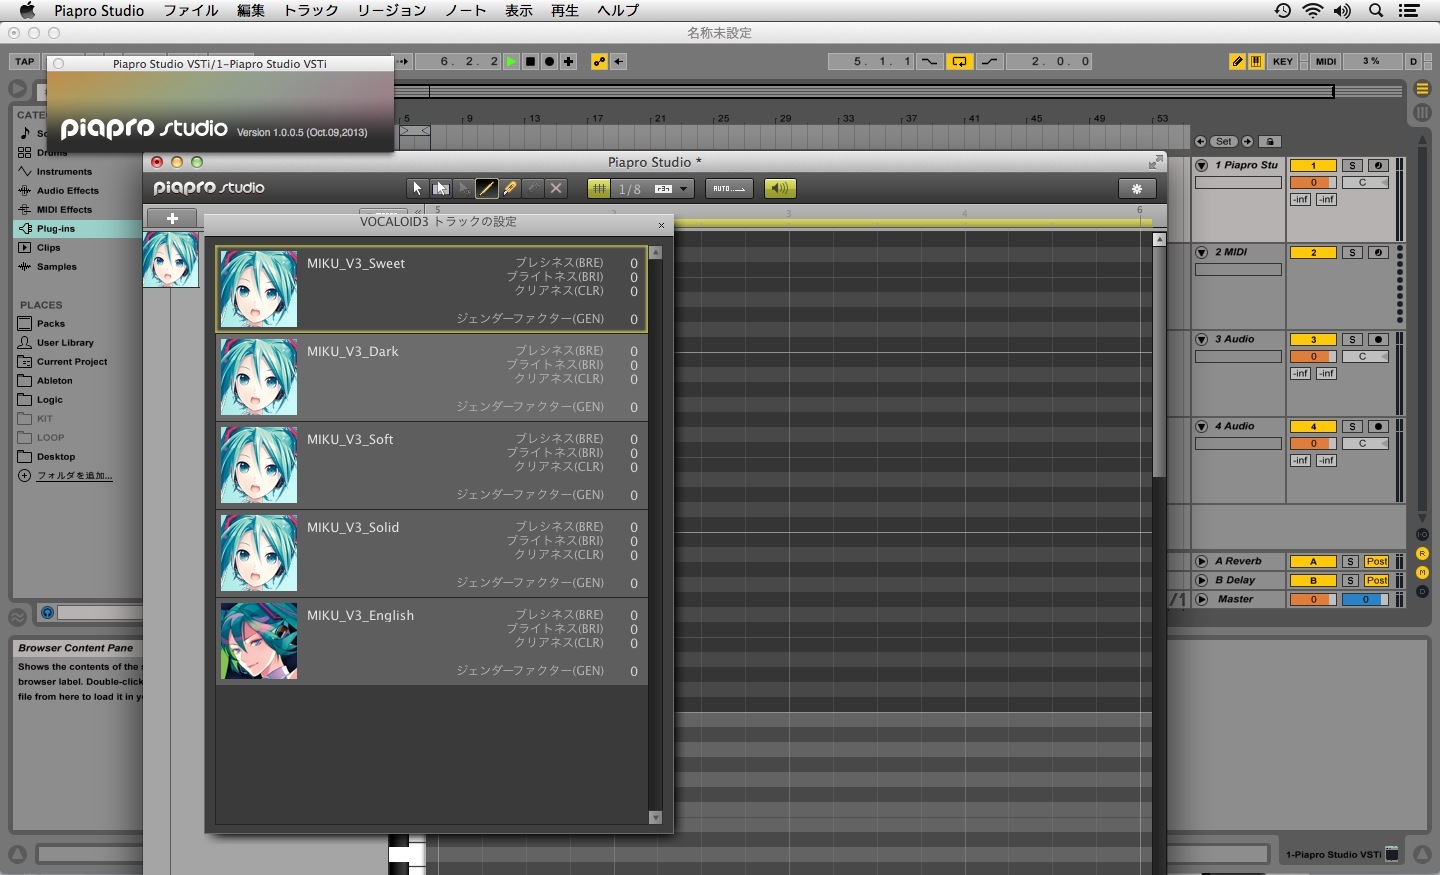Click the X delete tool in Piapro toolbar
Image resolution: width=1440 pixels, height=875 pixels.
(x=557, y=188)
